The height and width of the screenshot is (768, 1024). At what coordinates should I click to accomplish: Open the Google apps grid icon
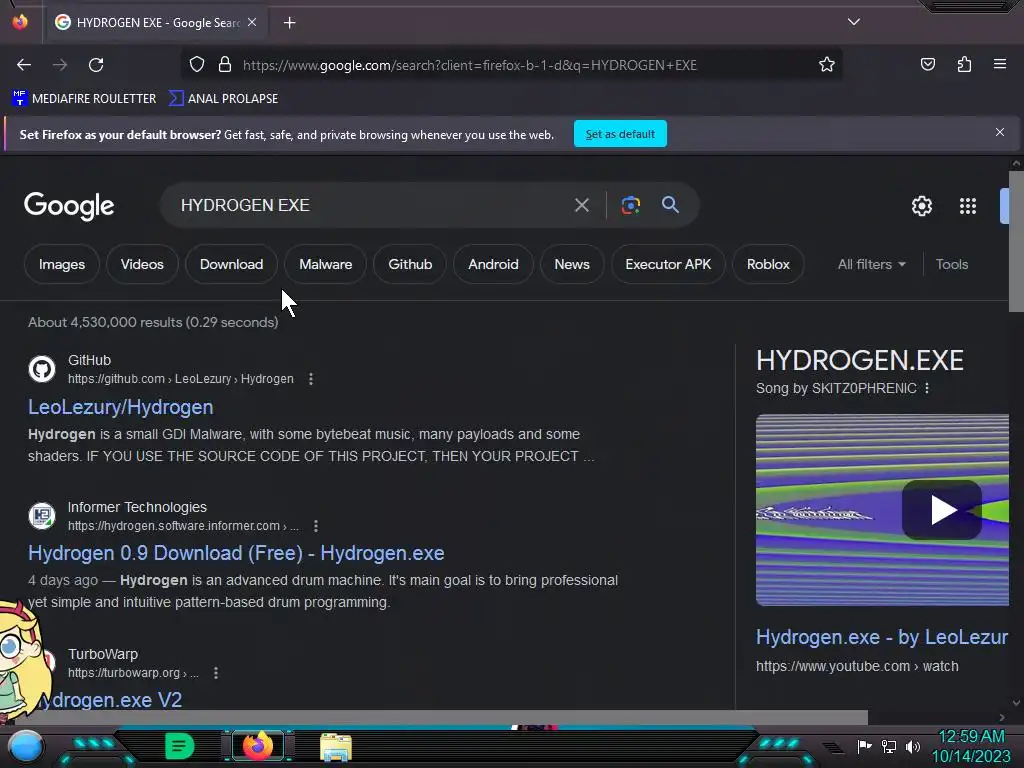click(x=968, y=206)
